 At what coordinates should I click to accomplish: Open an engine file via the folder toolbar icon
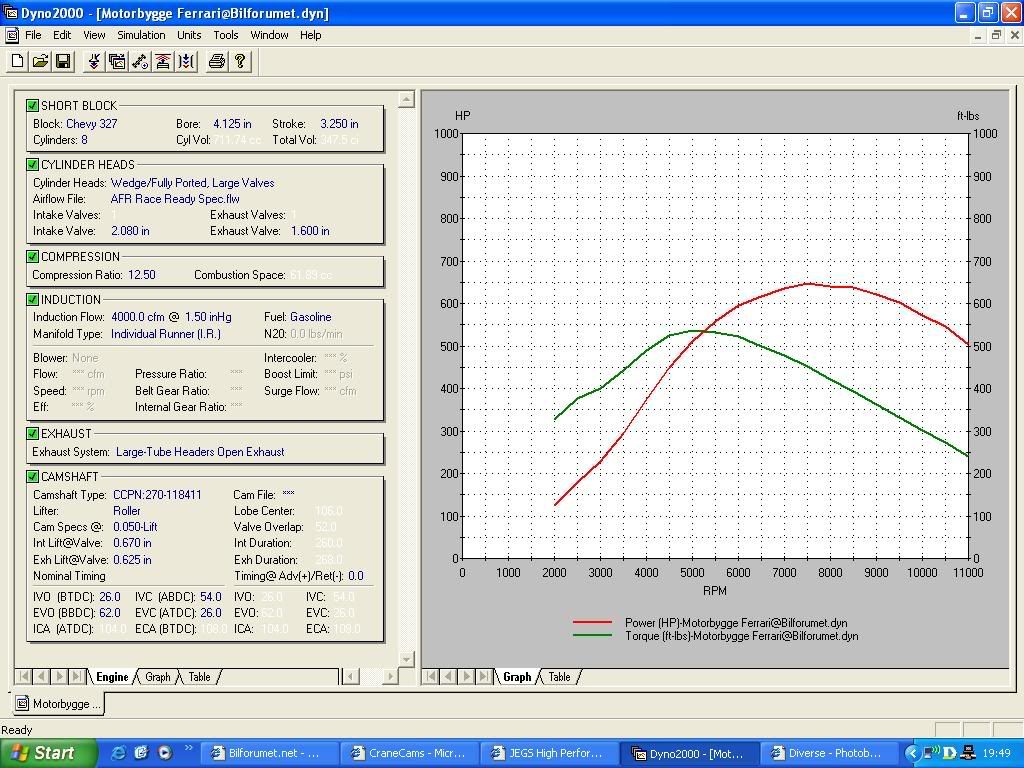click(40, 61)
